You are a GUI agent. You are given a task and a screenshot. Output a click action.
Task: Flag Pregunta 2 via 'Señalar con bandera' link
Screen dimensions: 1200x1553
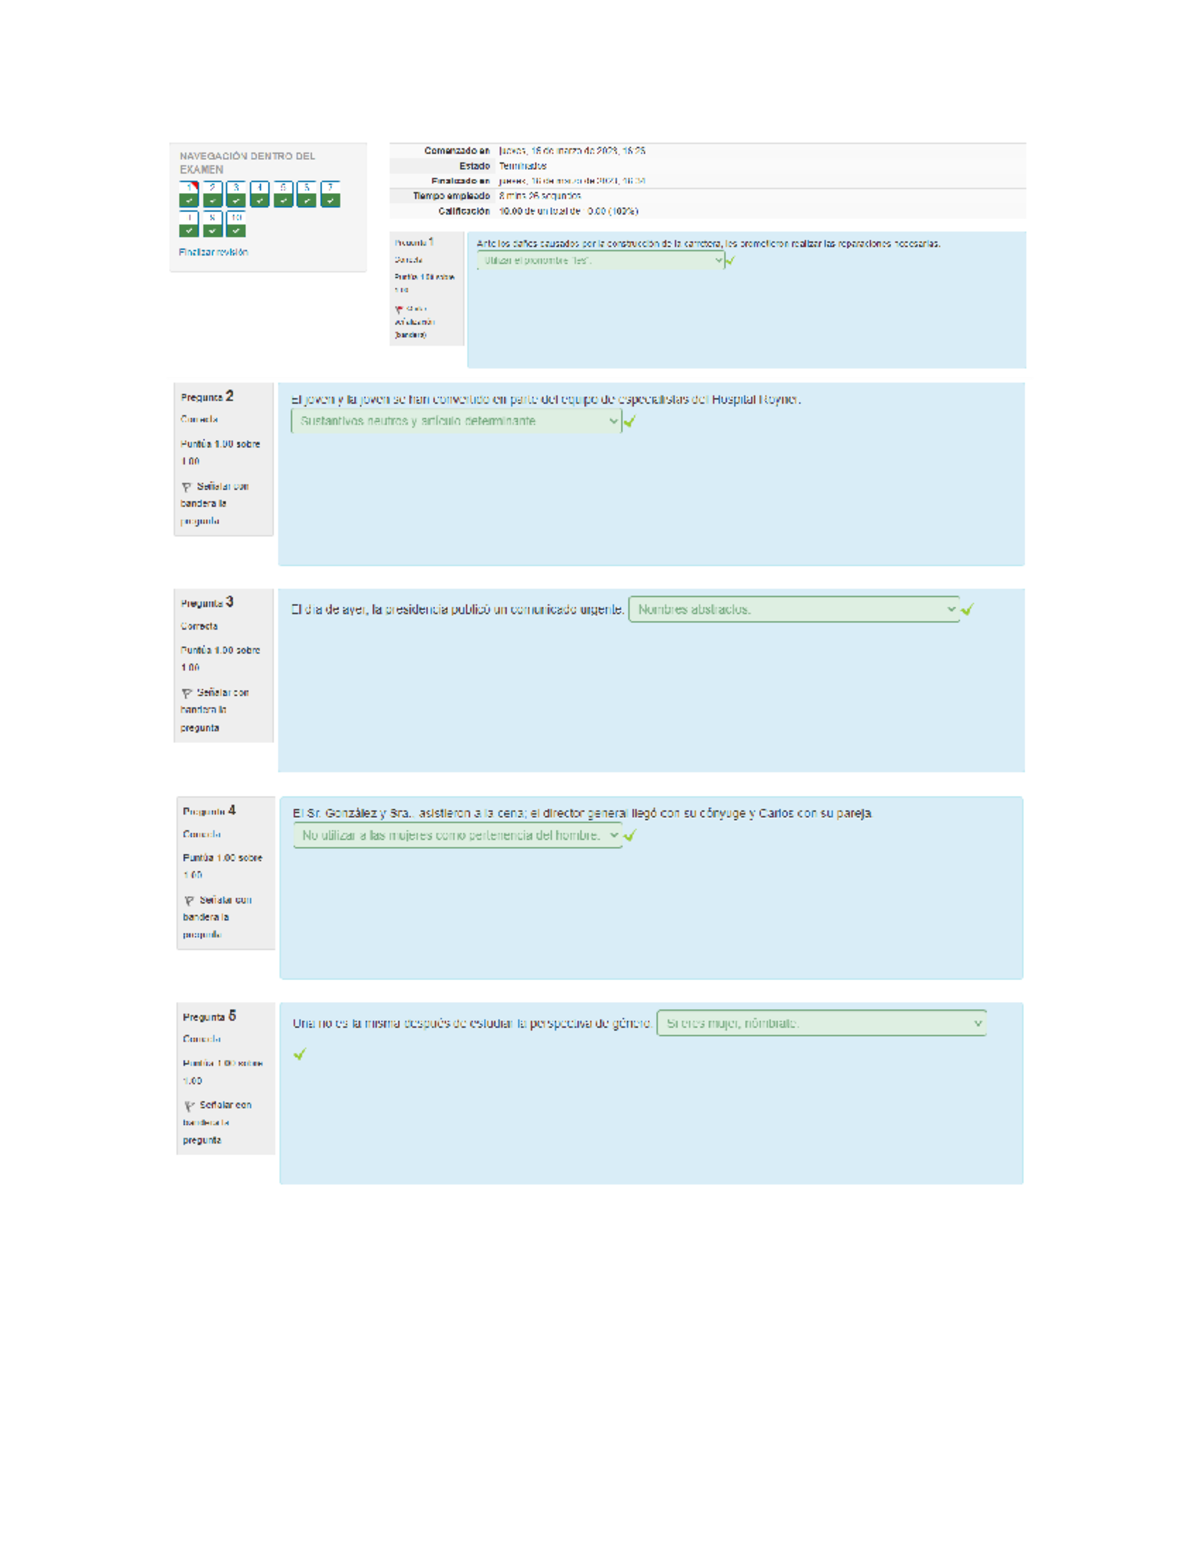[x=215, y=504]
